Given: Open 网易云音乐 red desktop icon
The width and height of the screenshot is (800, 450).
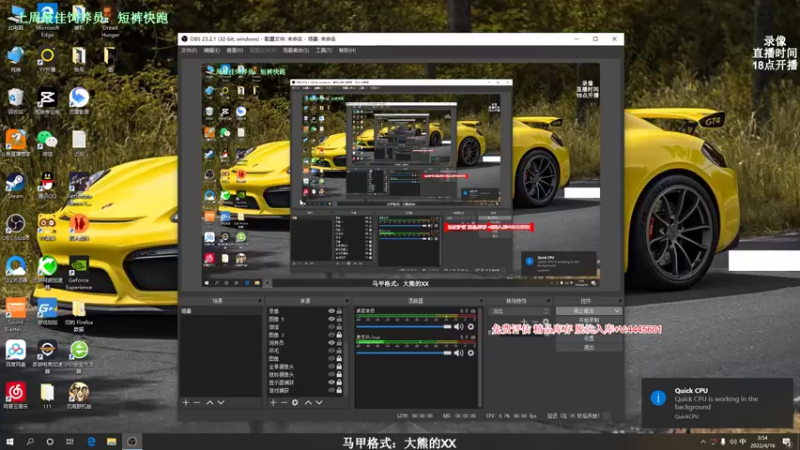Looking at the screenshot, I should click(x=16, y=395).
